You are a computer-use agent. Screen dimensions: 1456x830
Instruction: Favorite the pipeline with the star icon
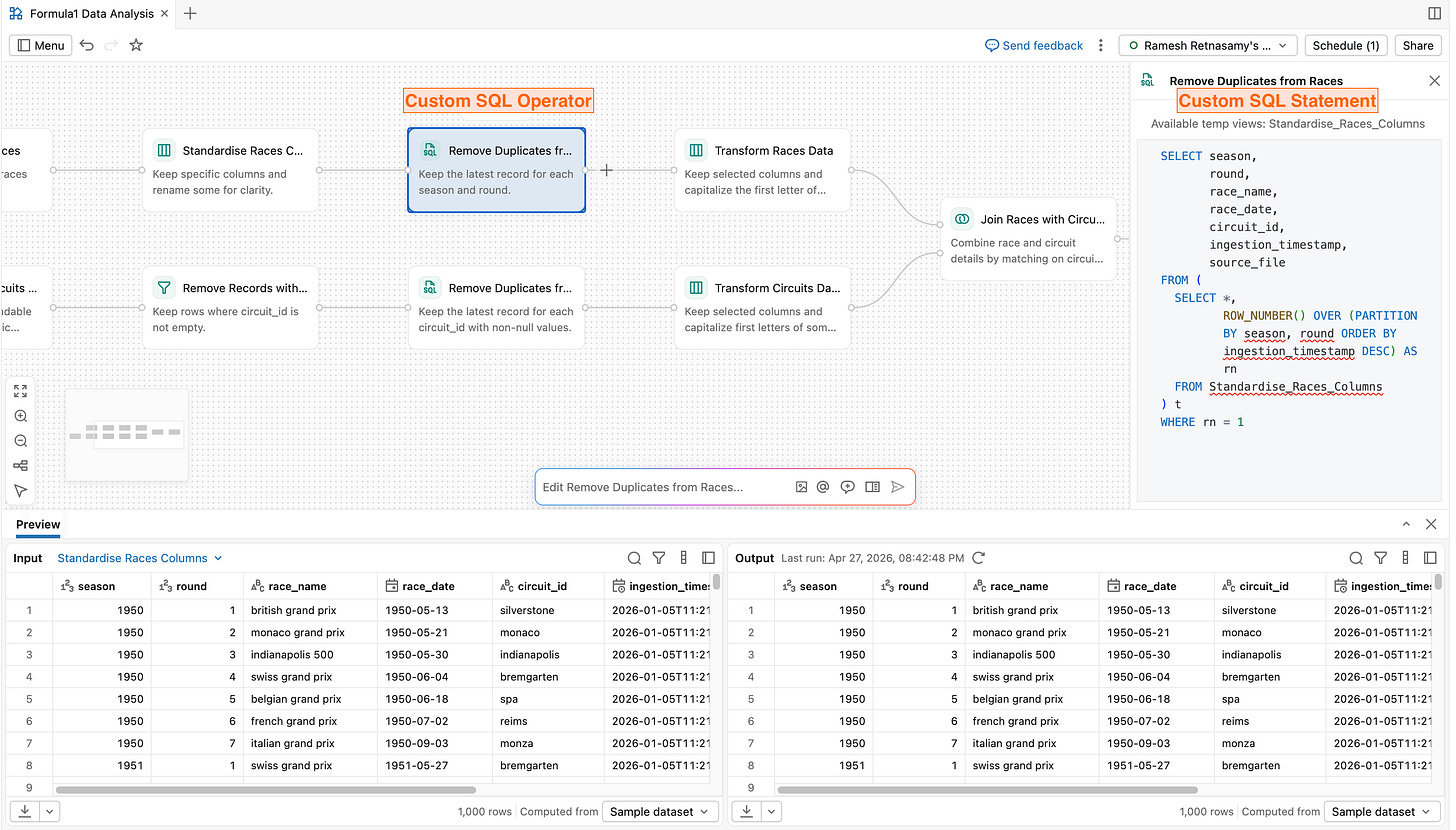click(136, 45)
